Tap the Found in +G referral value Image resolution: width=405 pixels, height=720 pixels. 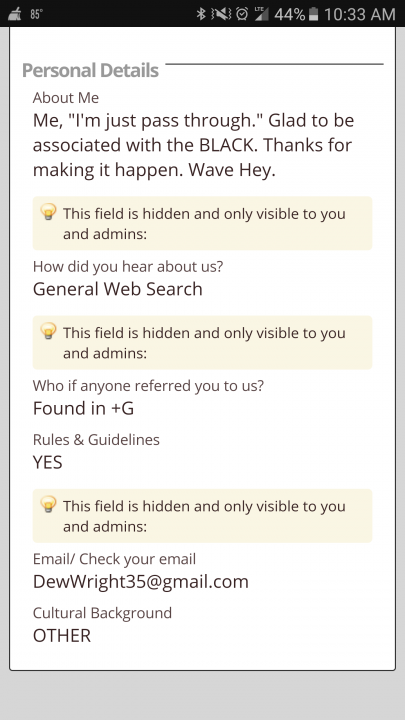pos(83,408)
